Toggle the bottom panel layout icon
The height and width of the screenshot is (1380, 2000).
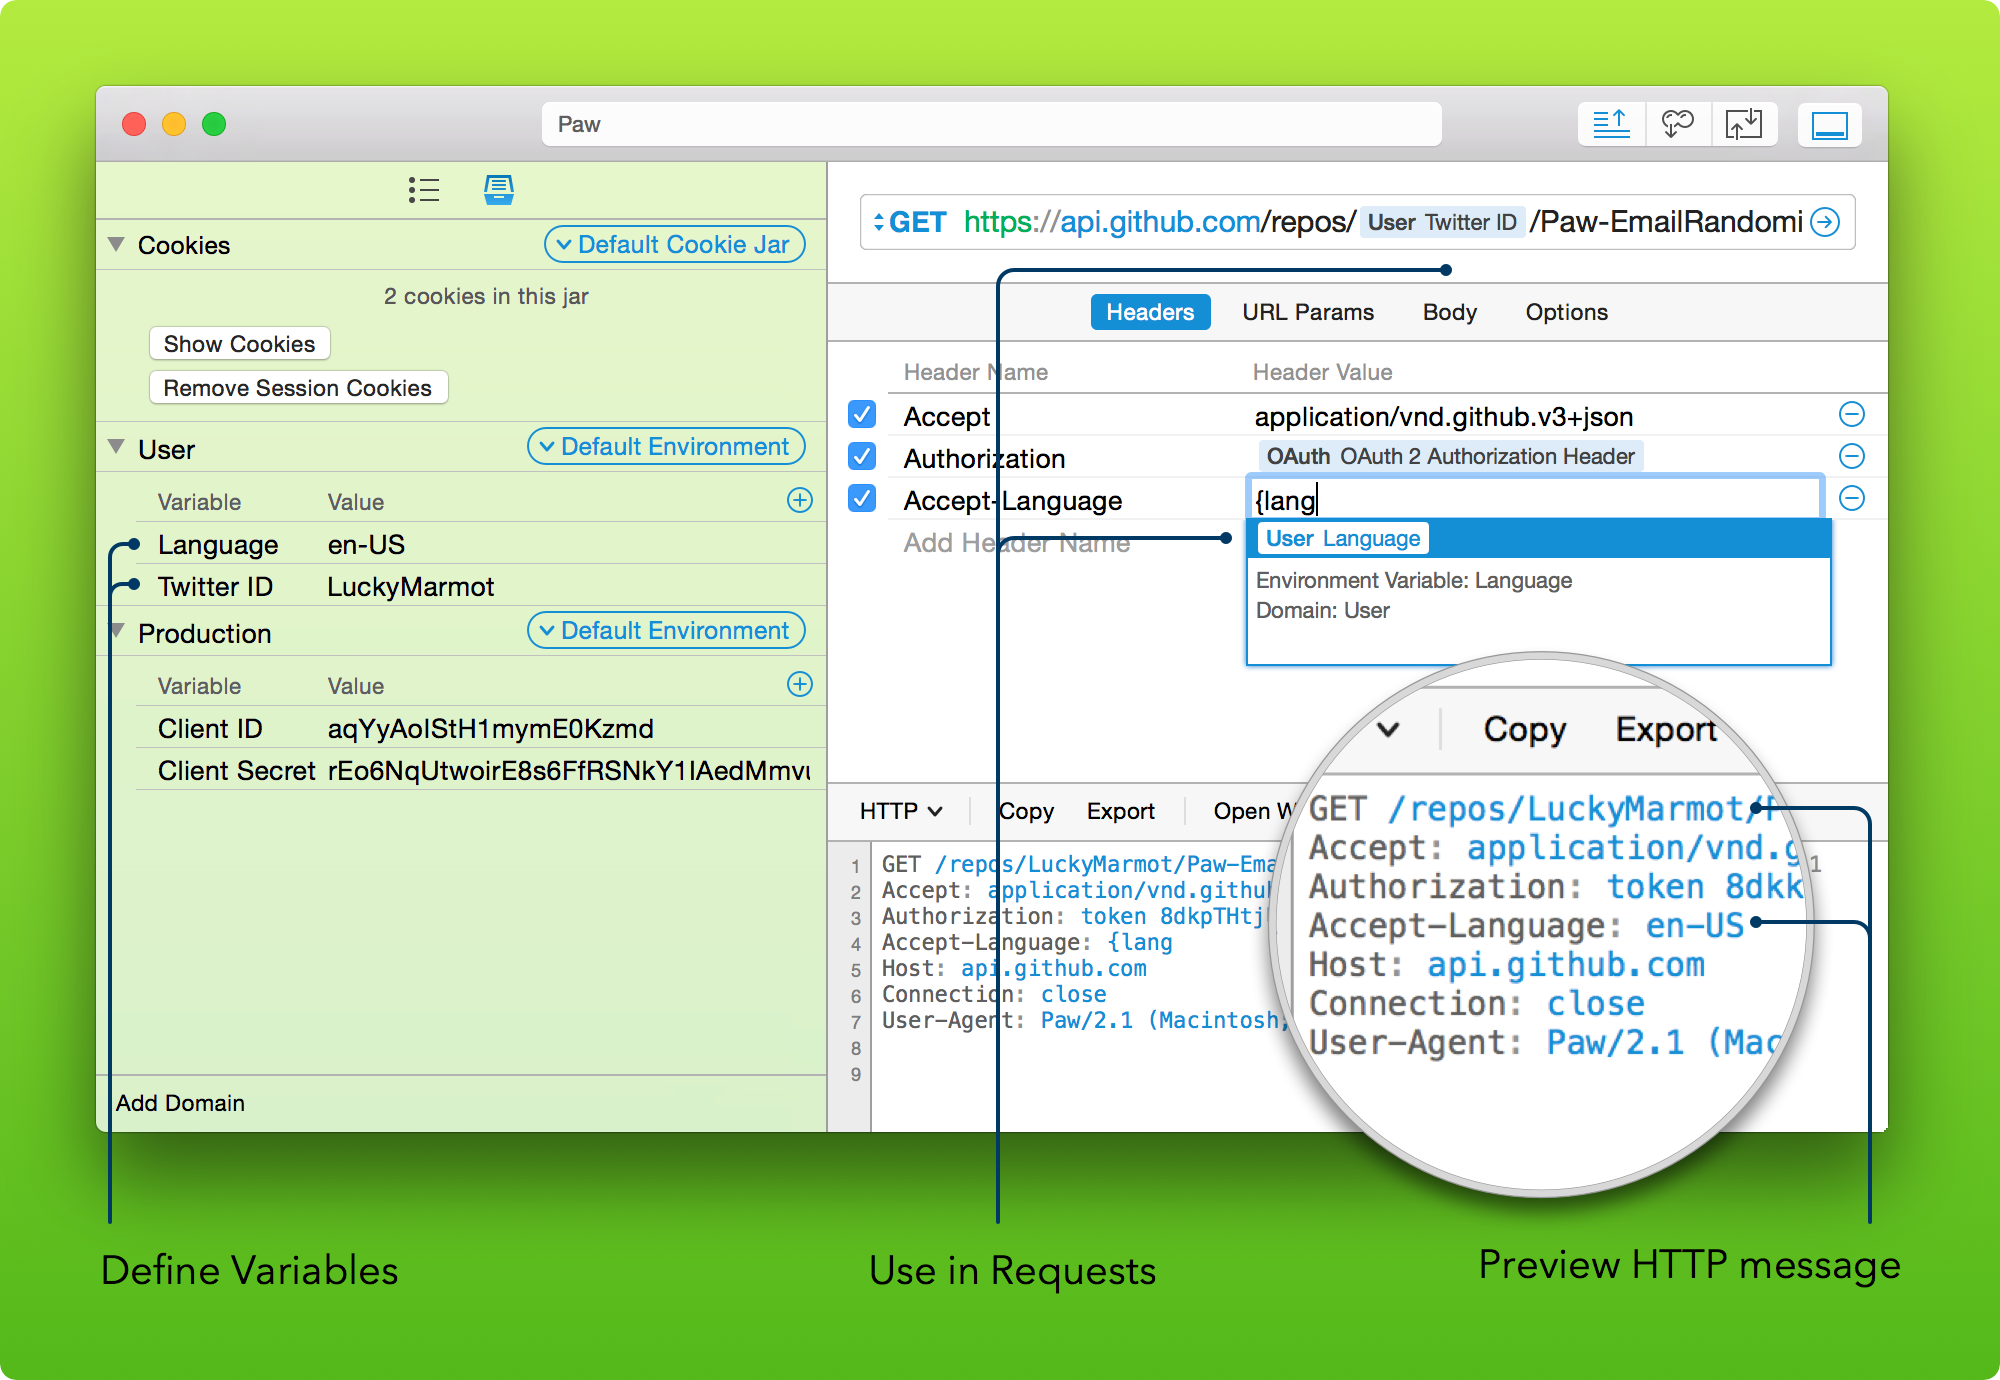(1829, 125)
